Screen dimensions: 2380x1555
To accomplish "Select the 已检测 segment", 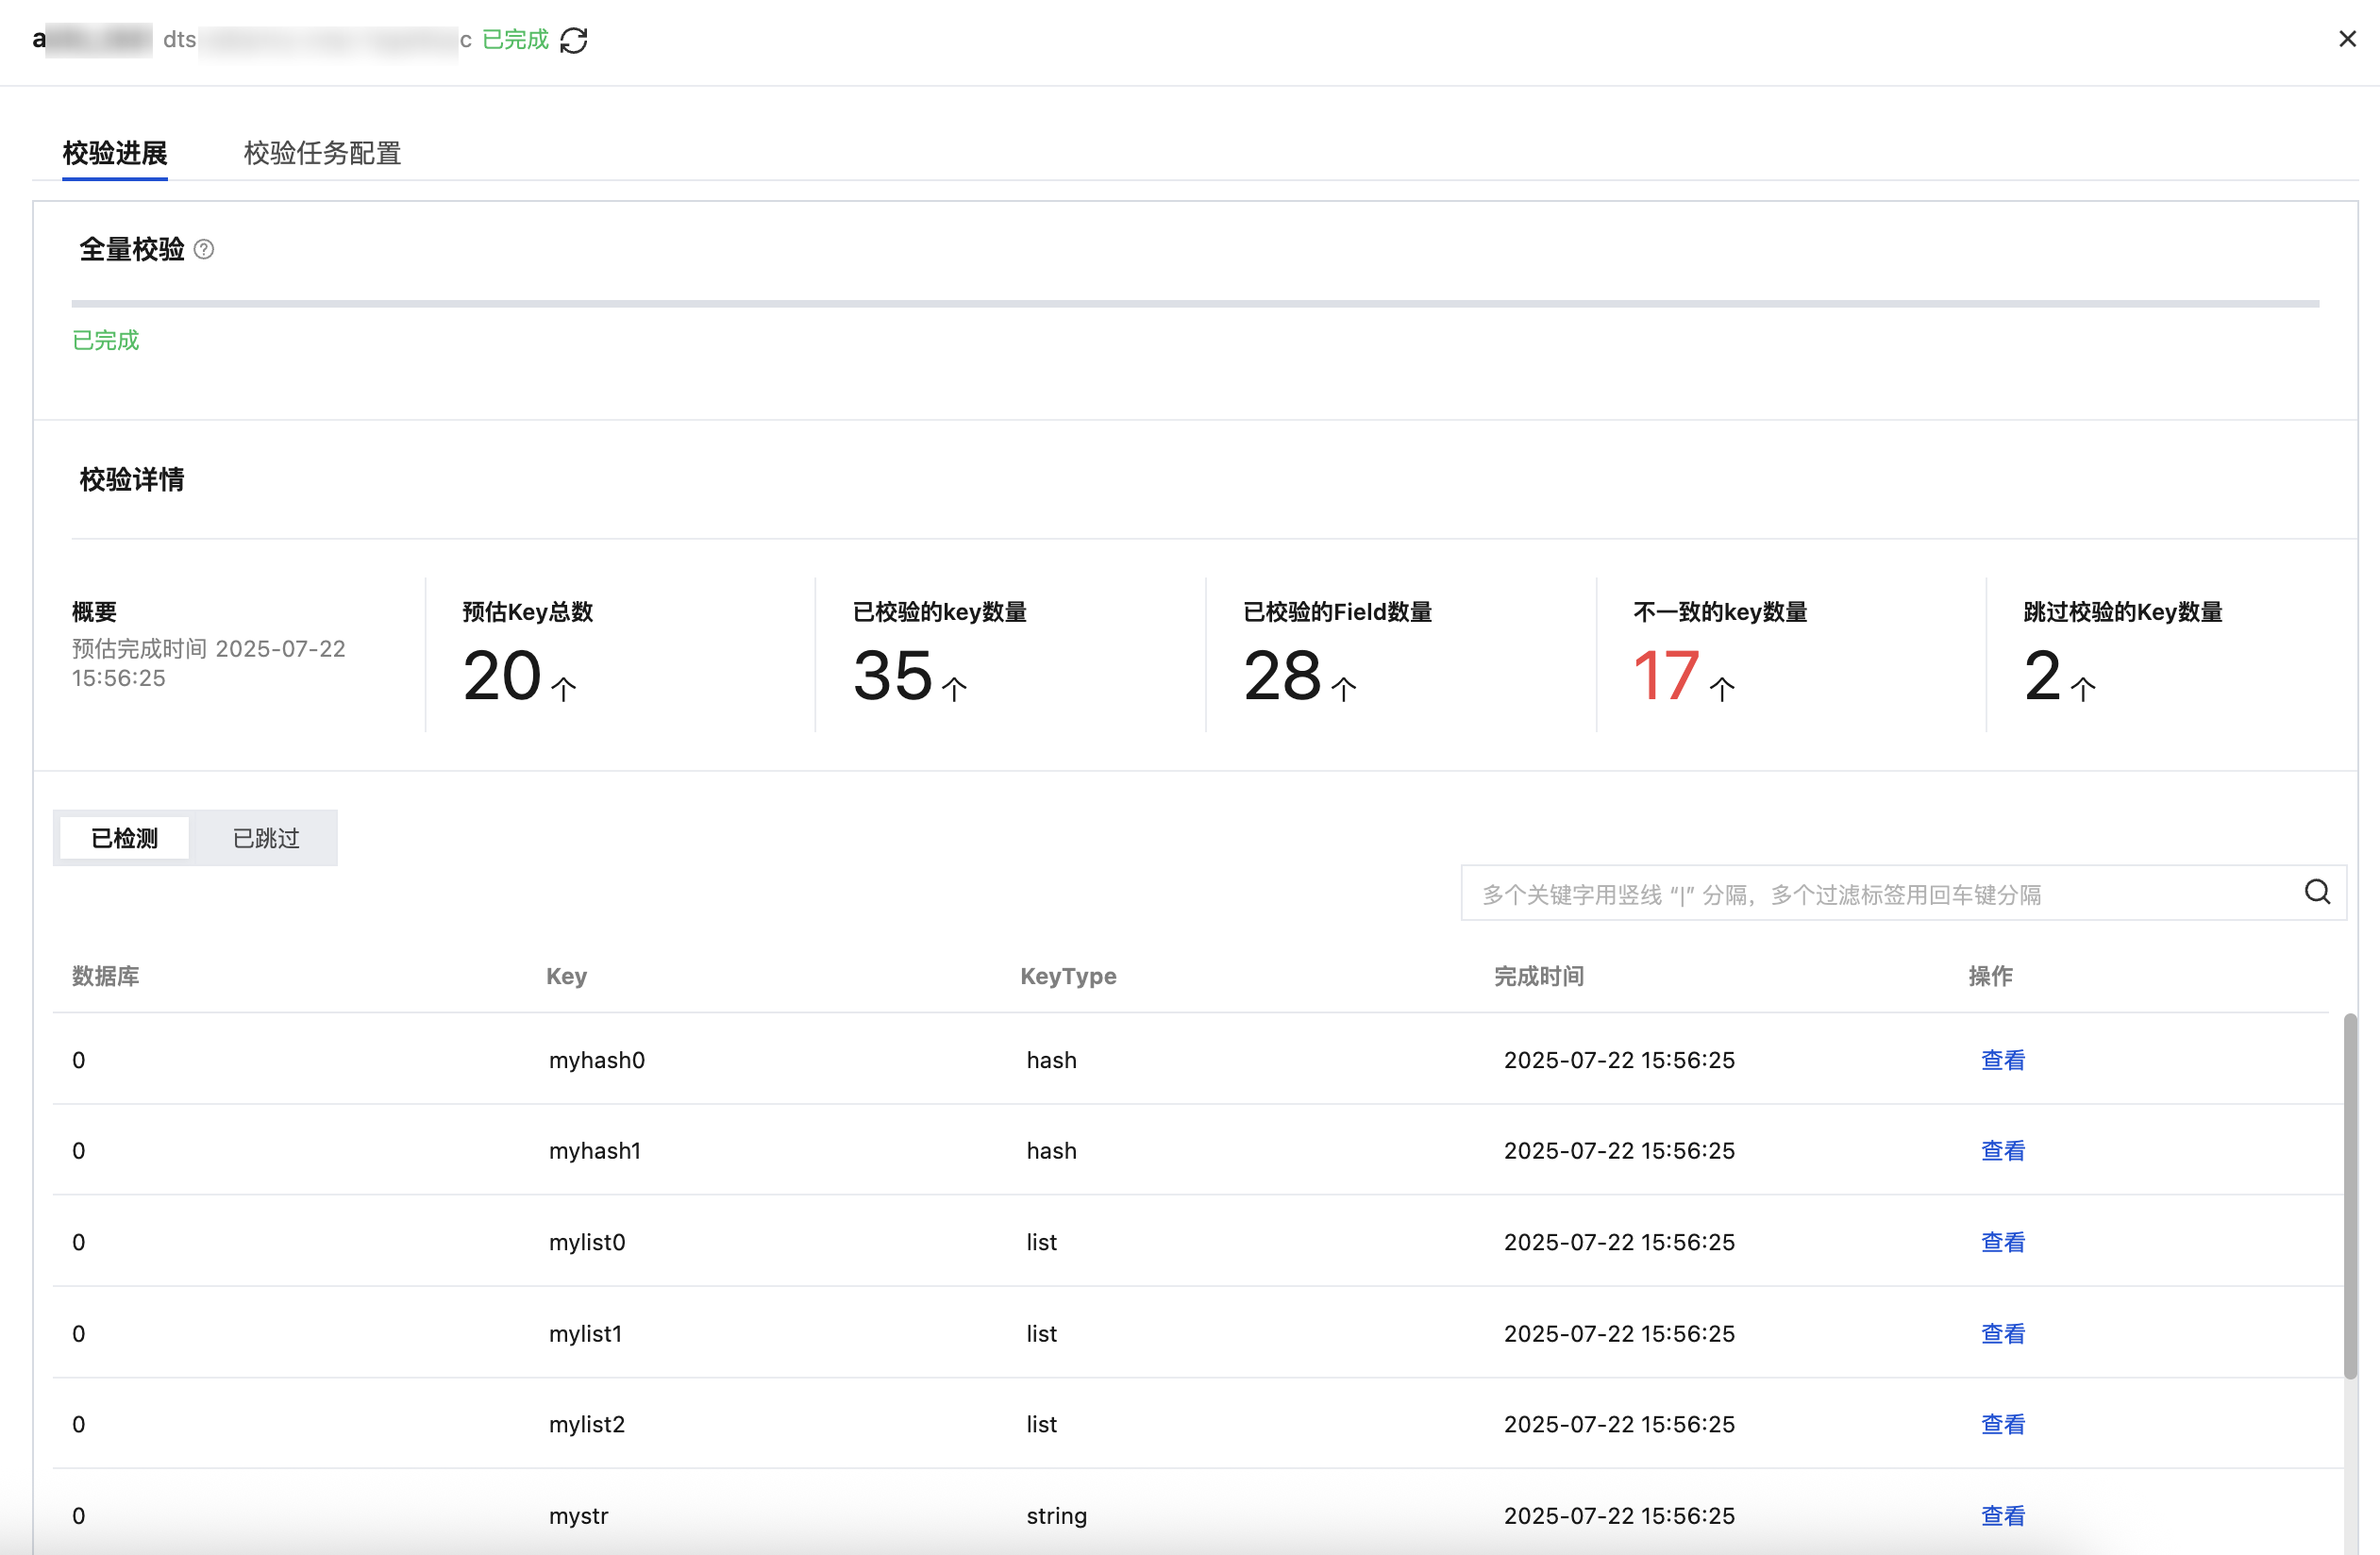I will click(x=125, y=838).
